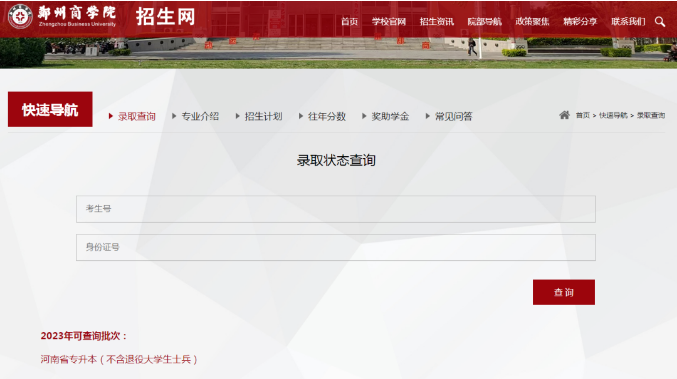The image size is (677, 379).
Task: Click the breadcrumb home icon
Action: point(564,115)
